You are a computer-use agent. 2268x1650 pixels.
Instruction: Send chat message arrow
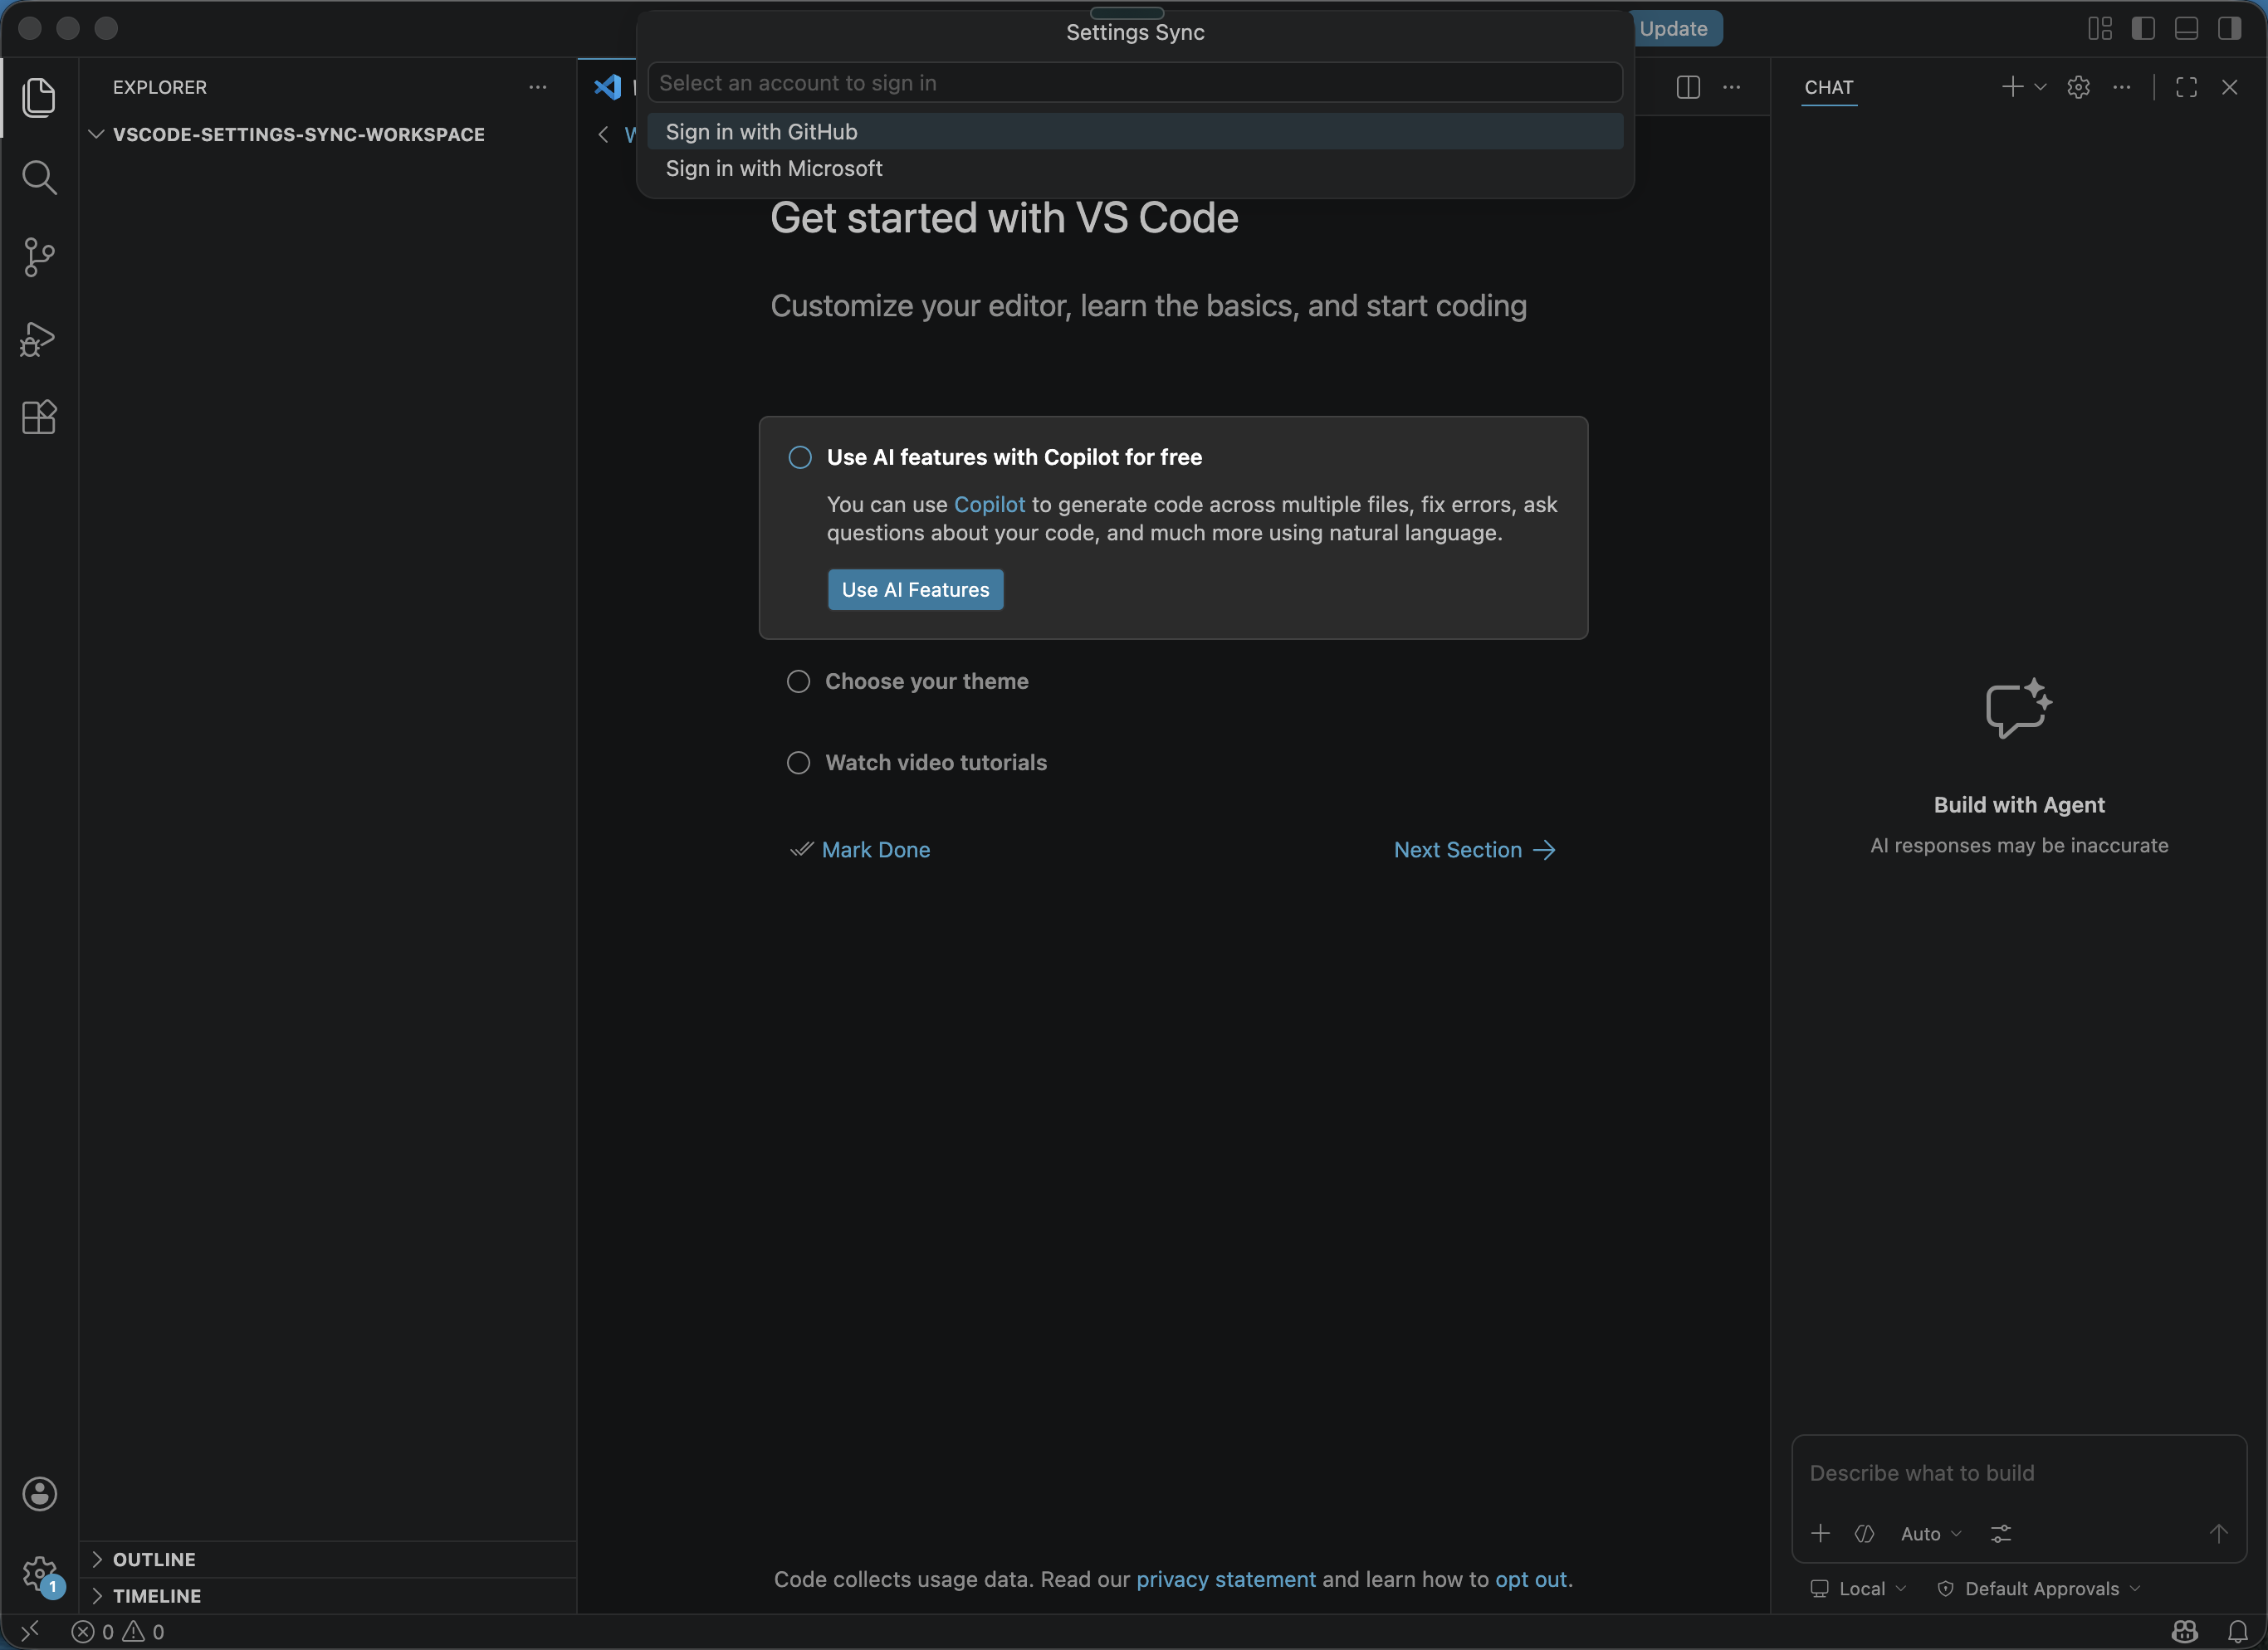(2219, 1533)
